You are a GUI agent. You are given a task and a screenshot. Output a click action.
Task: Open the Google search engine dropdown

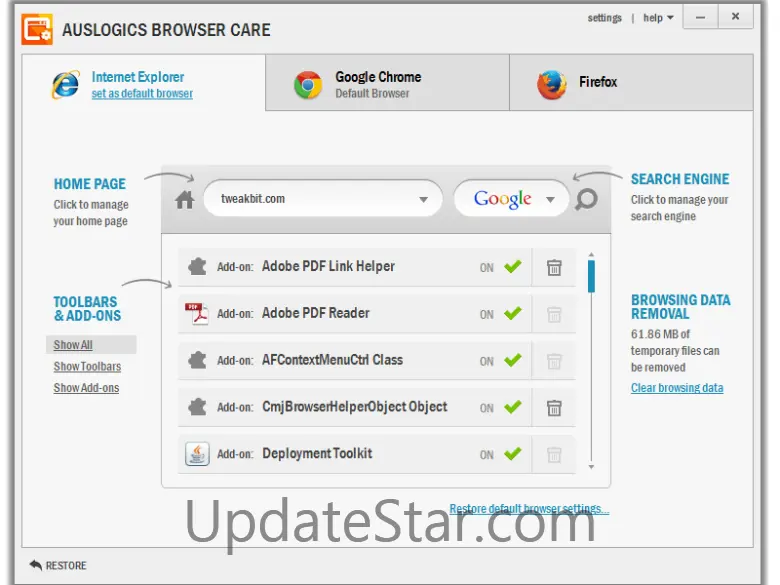pyautogui.click(x=550, y=199)
